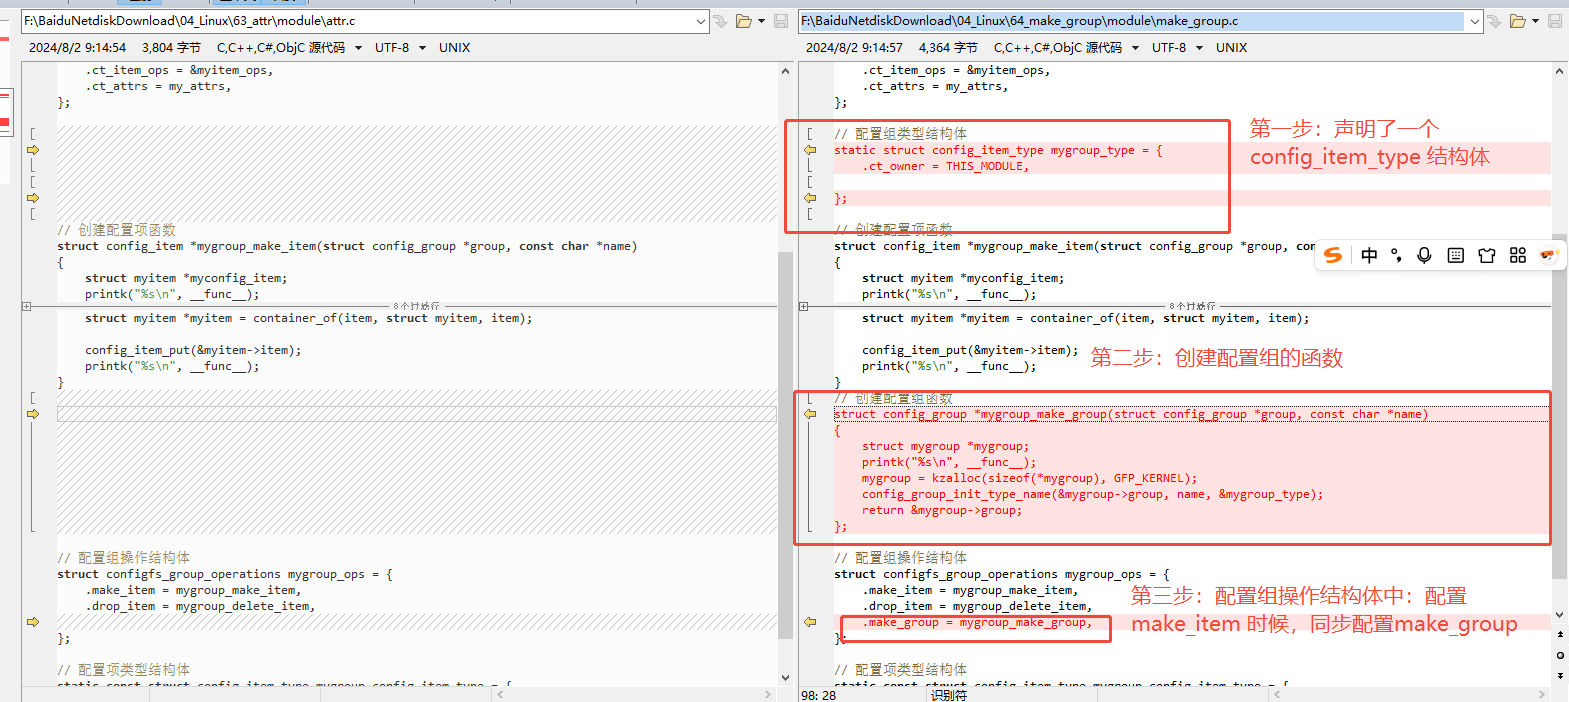Viewport: 1569px width, 702px height.
Task: Click left pane config_item_put line
Action: (x=193, y=350)
